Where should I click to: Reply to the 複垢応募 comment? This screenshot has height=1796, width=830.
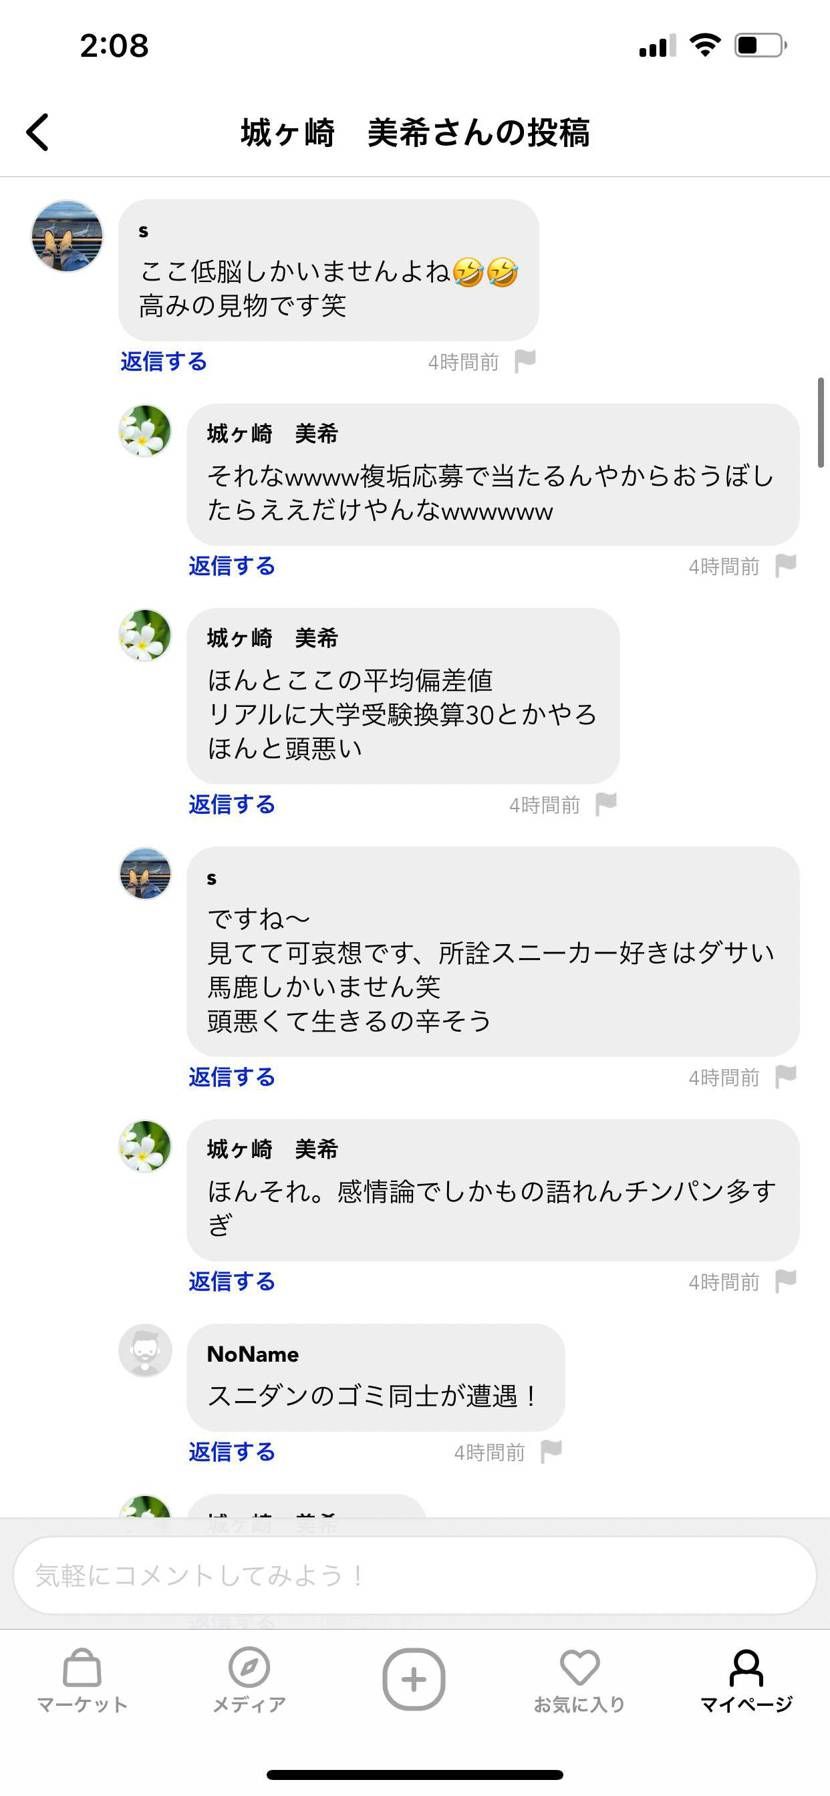click(x=231, y=565)
